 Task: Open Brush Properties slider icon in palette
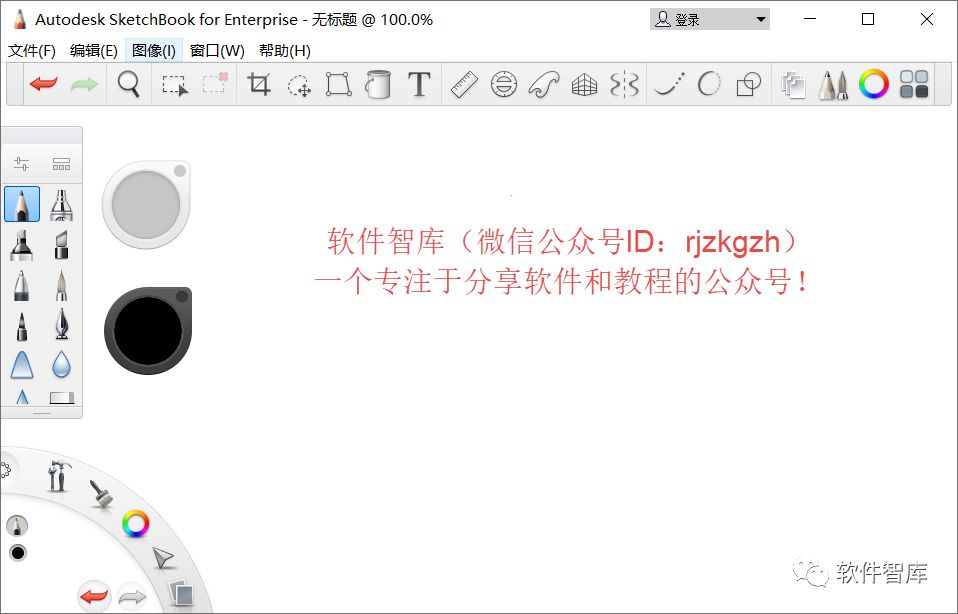(21, 164)
